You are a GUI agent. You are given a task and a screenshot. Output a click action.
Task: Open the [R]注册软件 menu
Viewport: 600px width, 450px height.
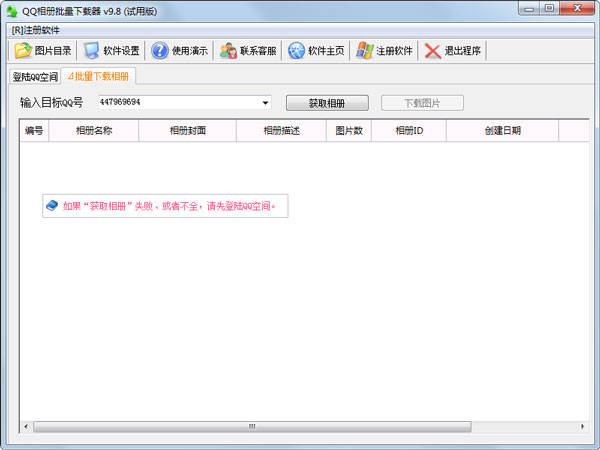pos(36,30)
